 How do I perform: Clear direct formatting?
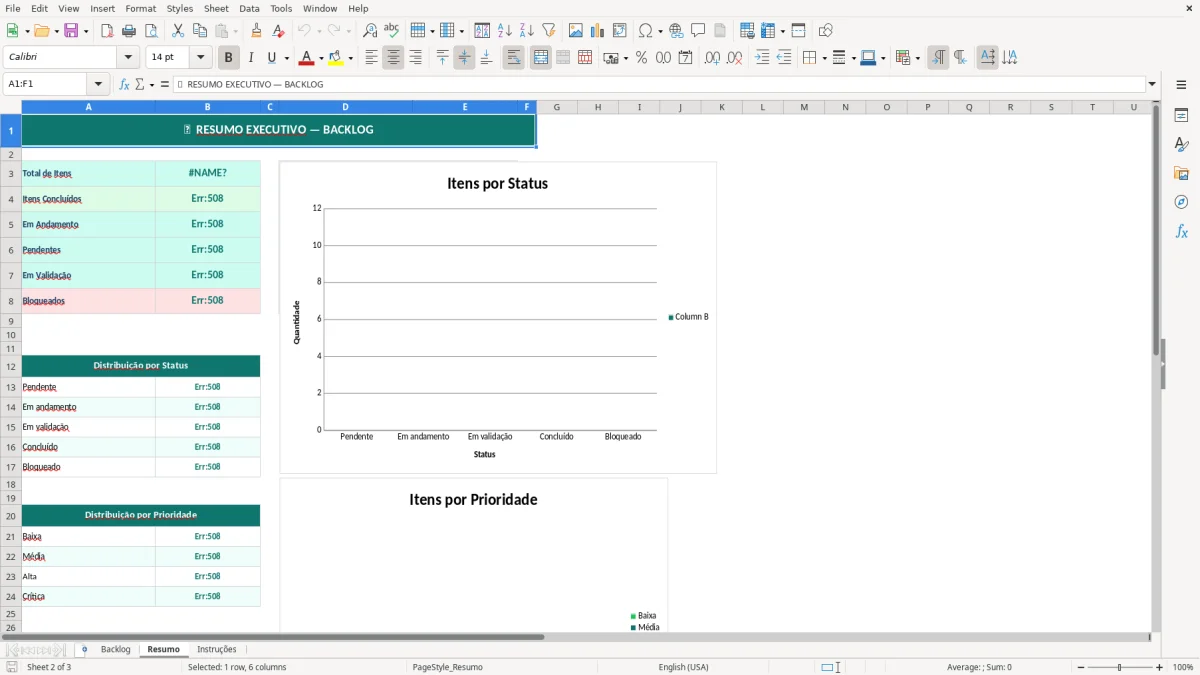(x=278, y=31)
